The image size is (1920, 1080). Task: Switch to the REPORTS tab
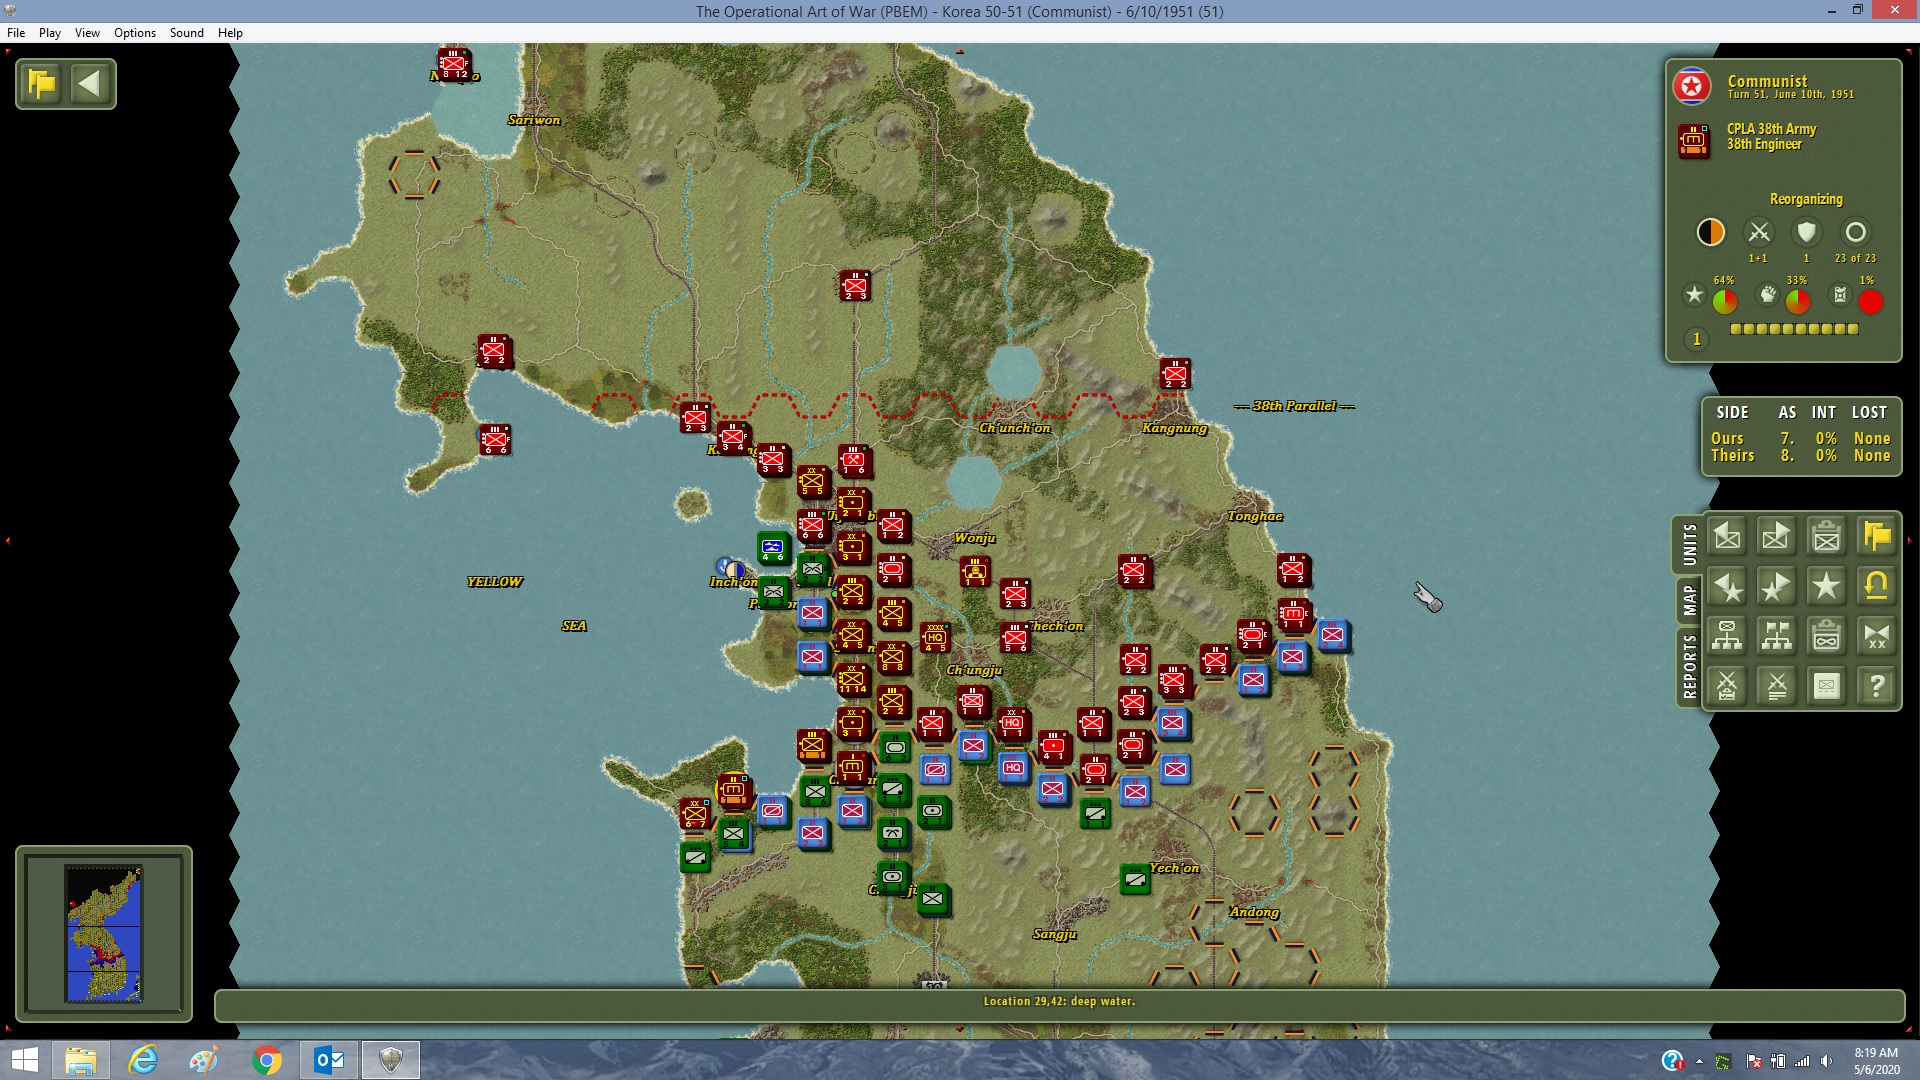pyautogui.click(x=1689, y=667)
